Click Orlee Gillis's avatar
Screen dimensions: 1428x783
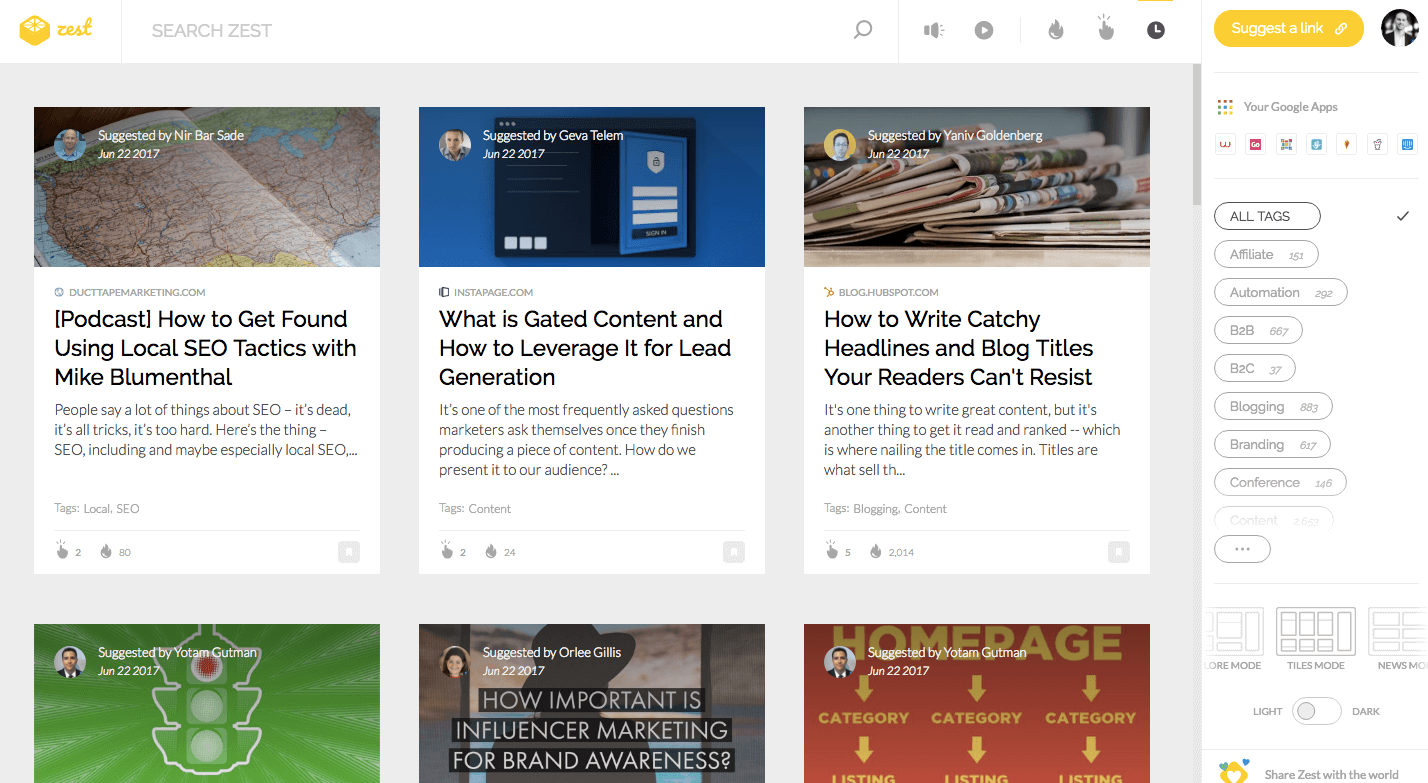[455, 662]
